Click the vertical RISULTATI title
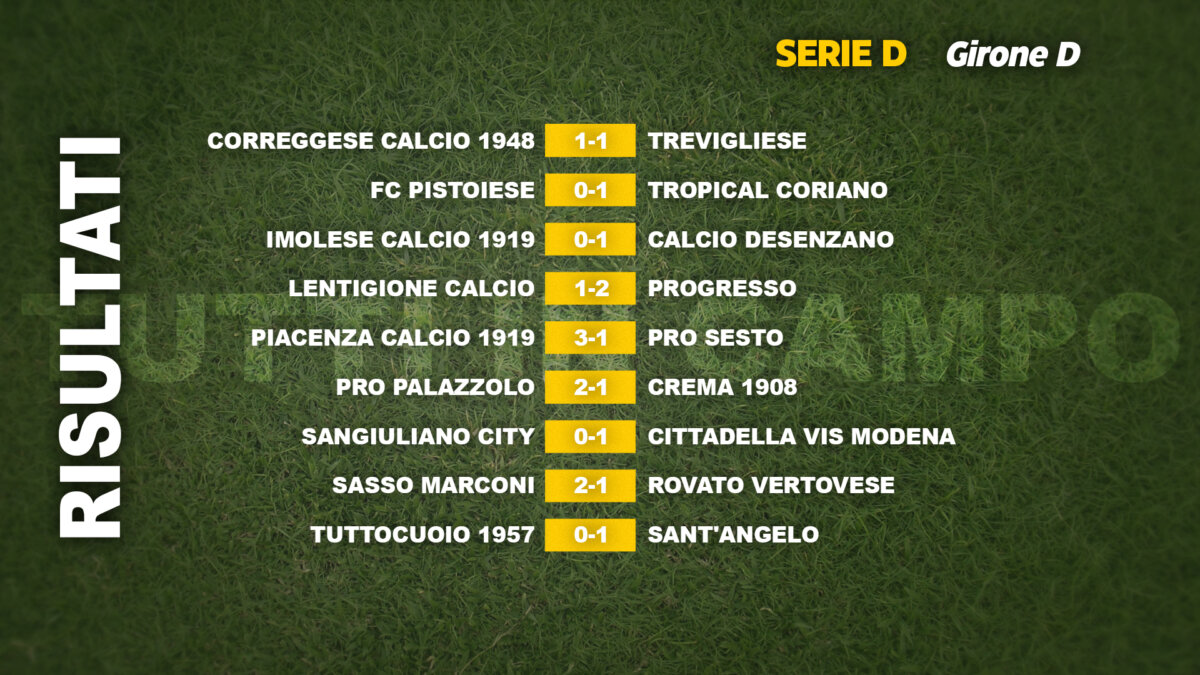This screenshot has width=1200, height=675. pos(90,337)
